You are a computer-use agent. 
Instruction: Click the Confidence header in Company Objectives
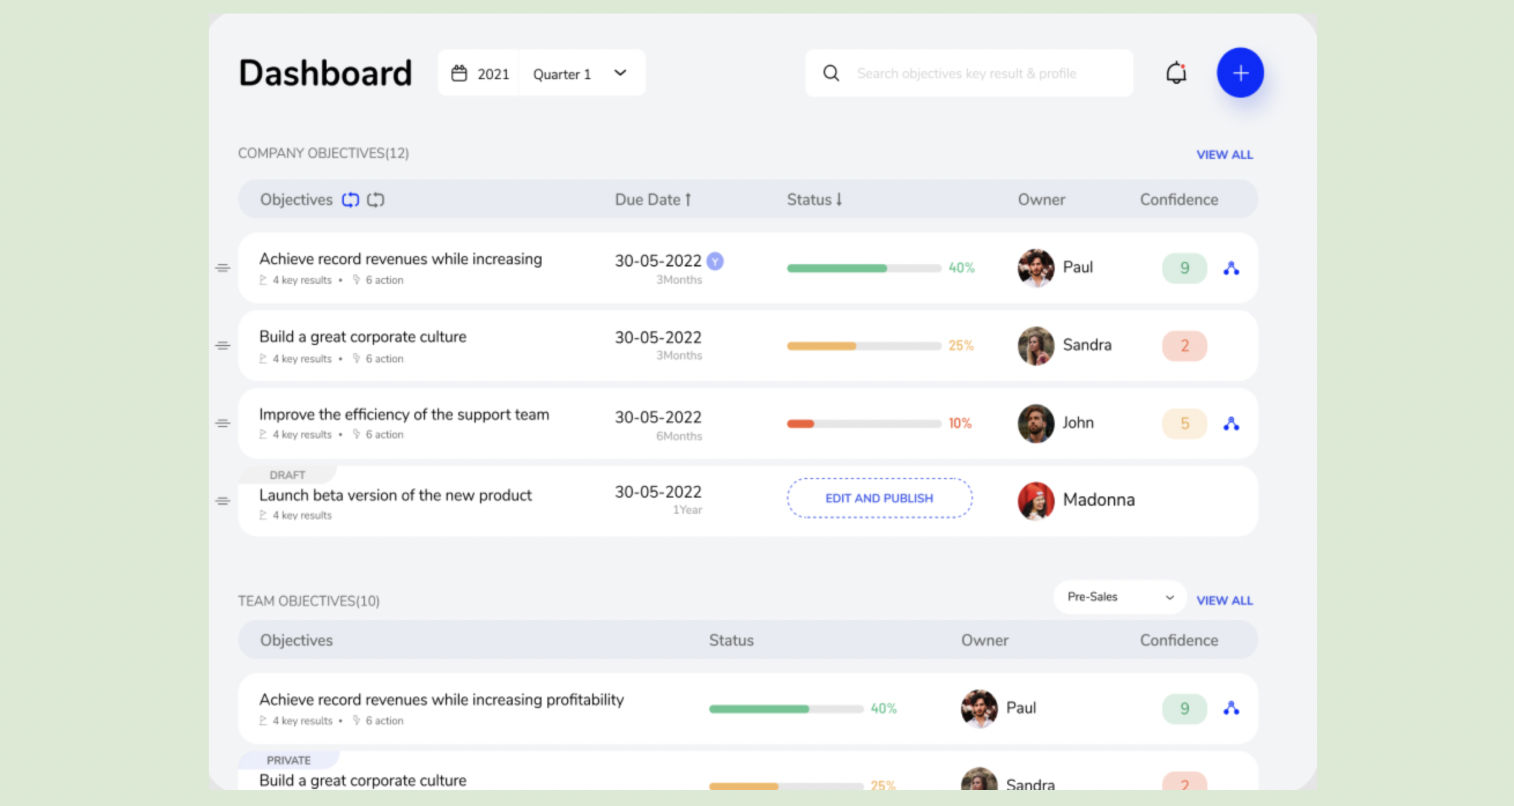tap(1179, 200)
